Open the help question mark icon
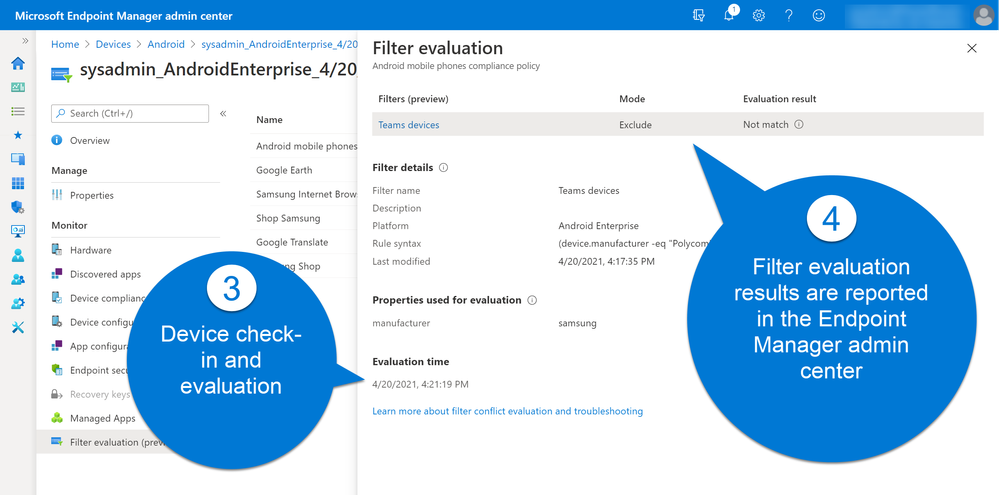Image resolution: width=999 pixels, height=495 pixels. [789, 15]
